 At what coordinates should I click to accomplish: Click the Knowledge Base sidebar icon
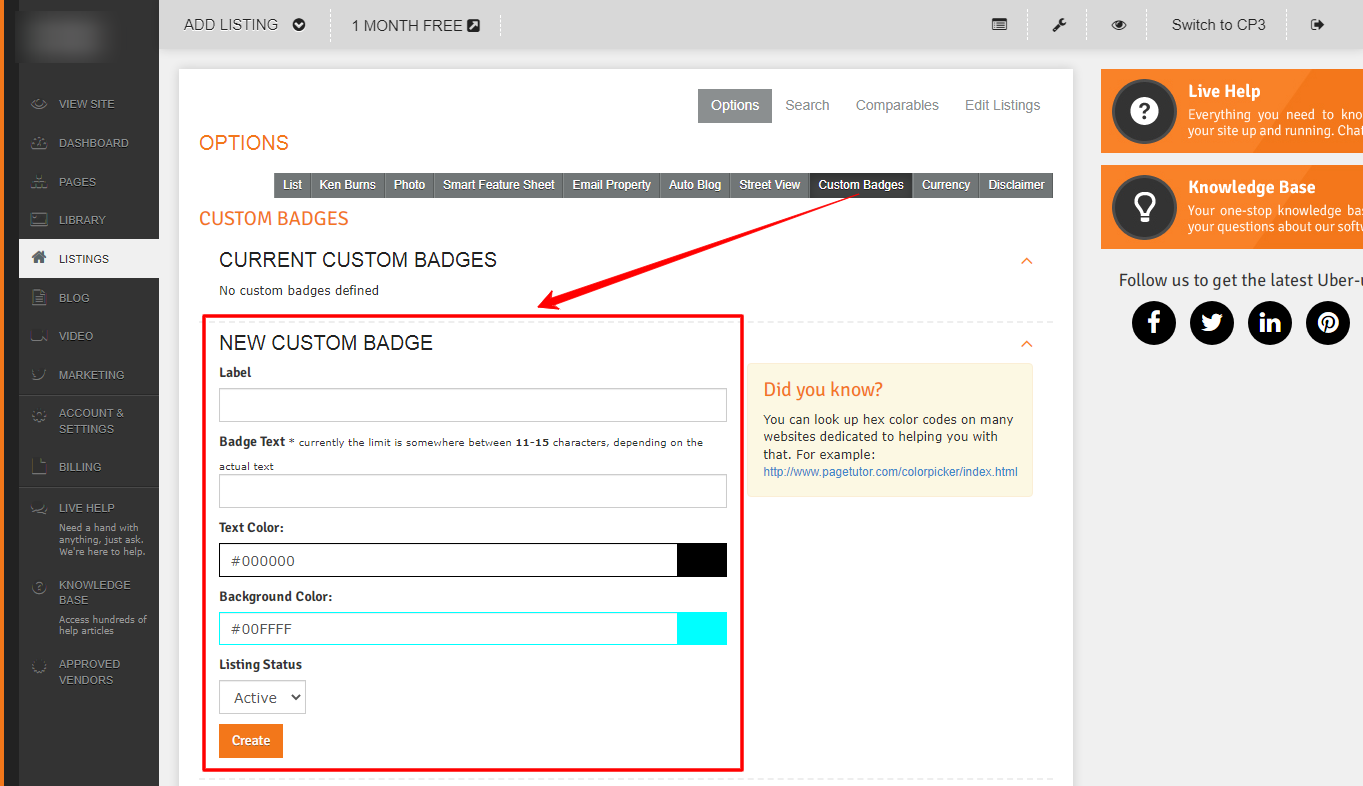point(39,586)
